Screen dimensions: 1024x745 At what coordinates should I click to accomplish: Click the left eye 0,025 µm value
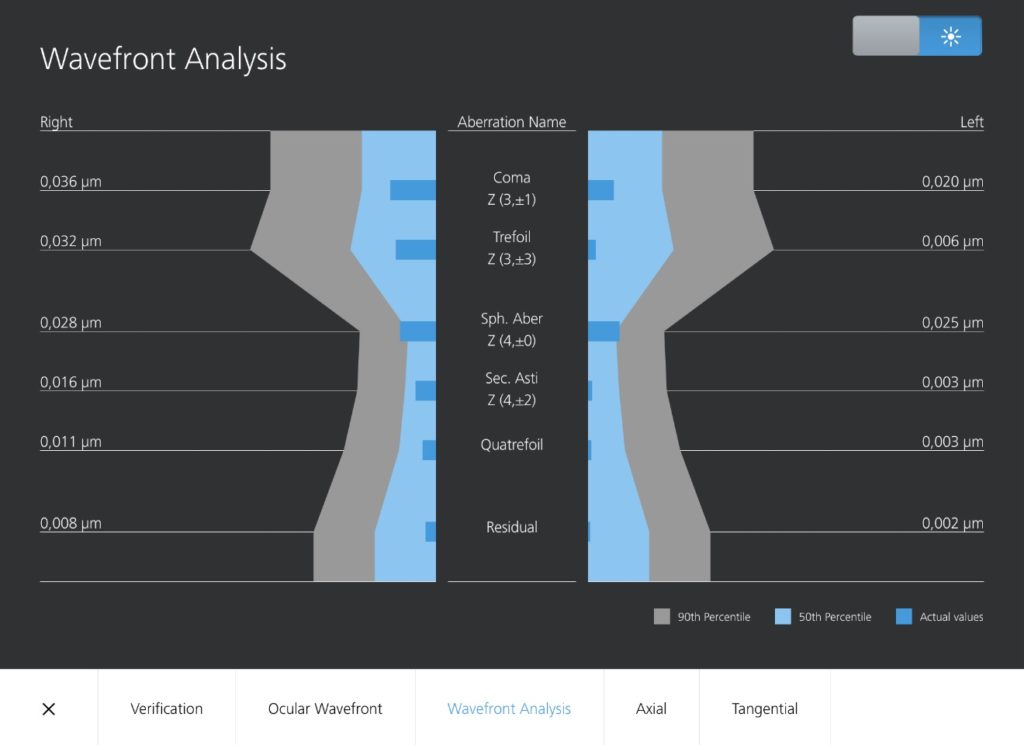[x=953, y=323]
